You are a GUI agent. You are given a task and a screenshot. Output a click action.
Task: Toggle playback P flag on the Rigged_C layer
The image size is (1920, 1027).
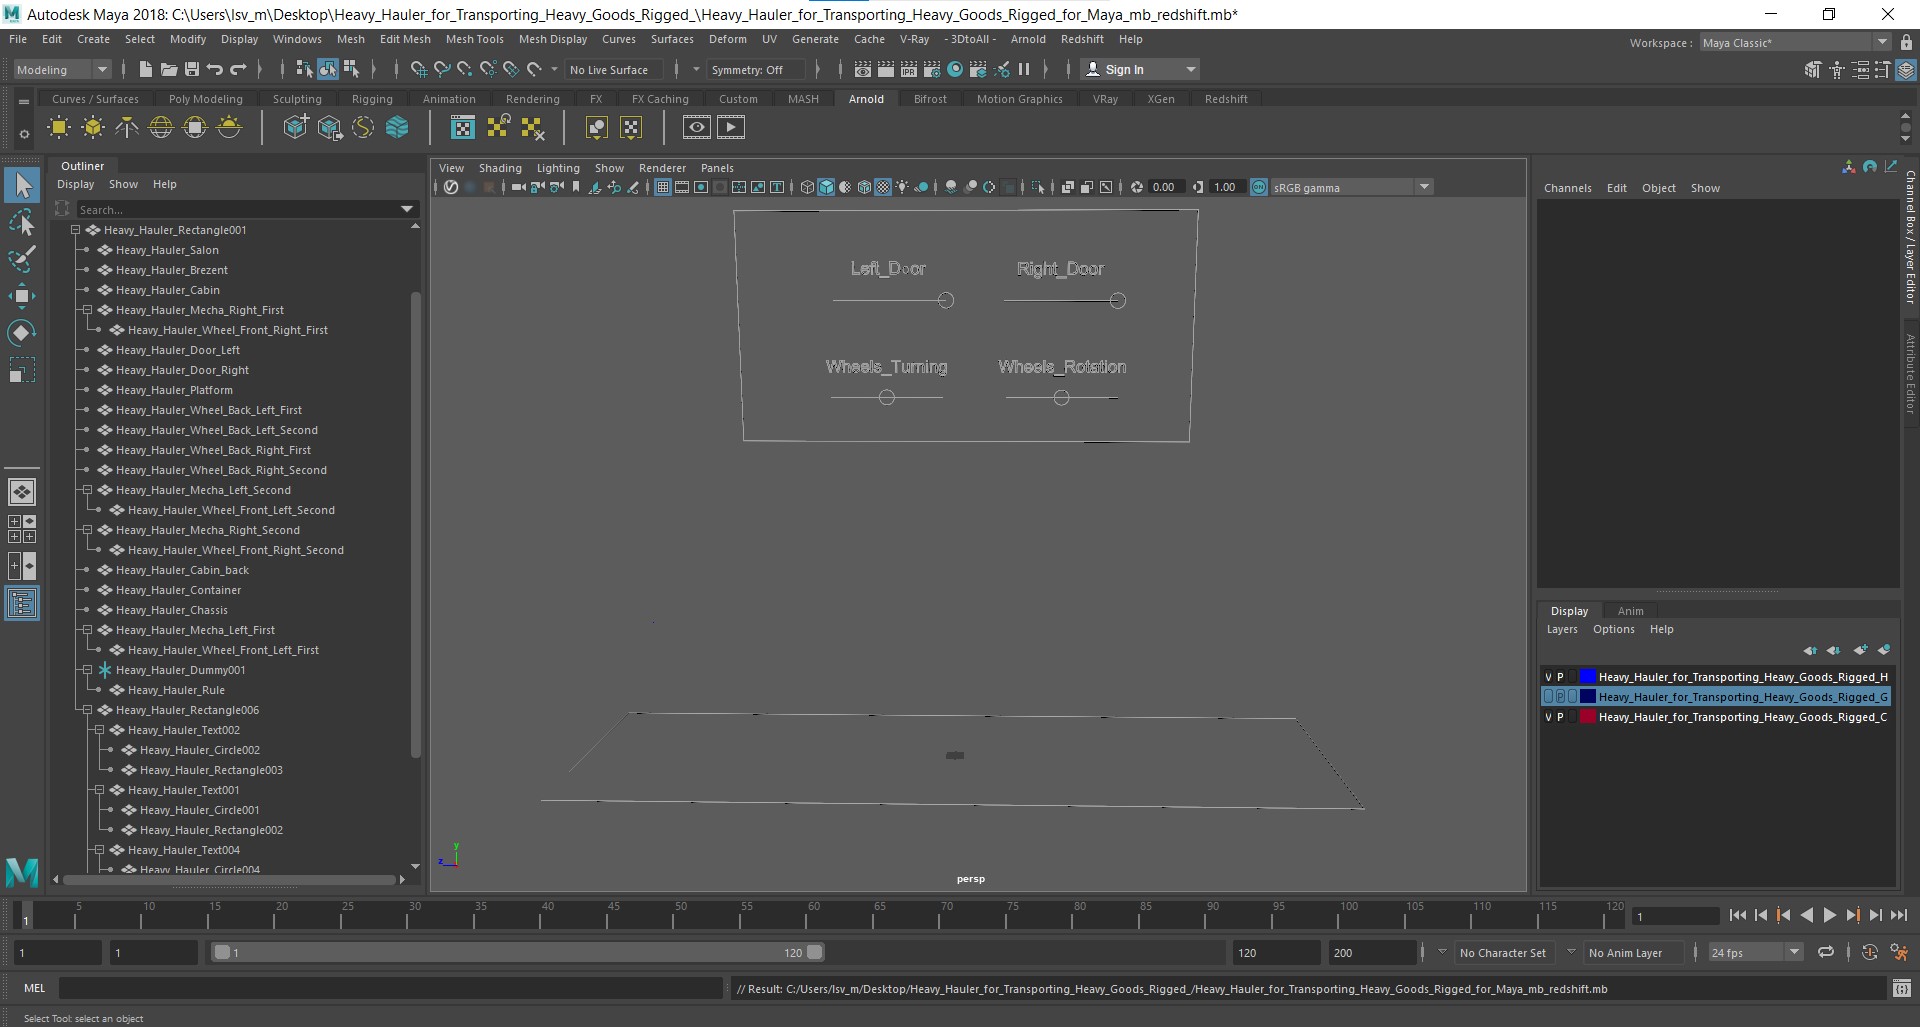[x=1560, y=717]
